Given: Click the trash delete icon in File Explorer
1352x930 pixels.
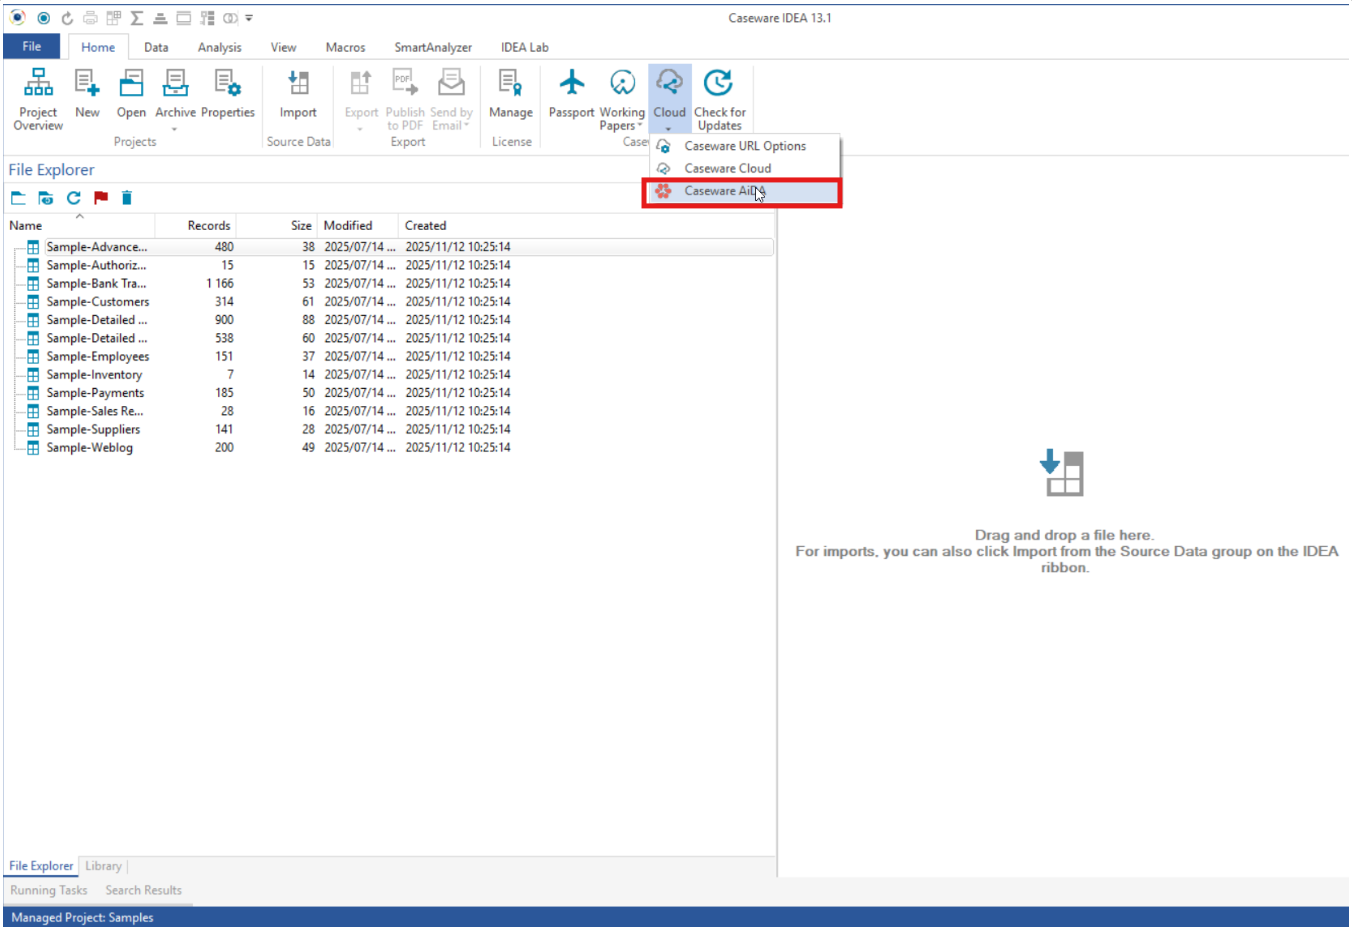Looking at the screenshot, I should point(127,198).
